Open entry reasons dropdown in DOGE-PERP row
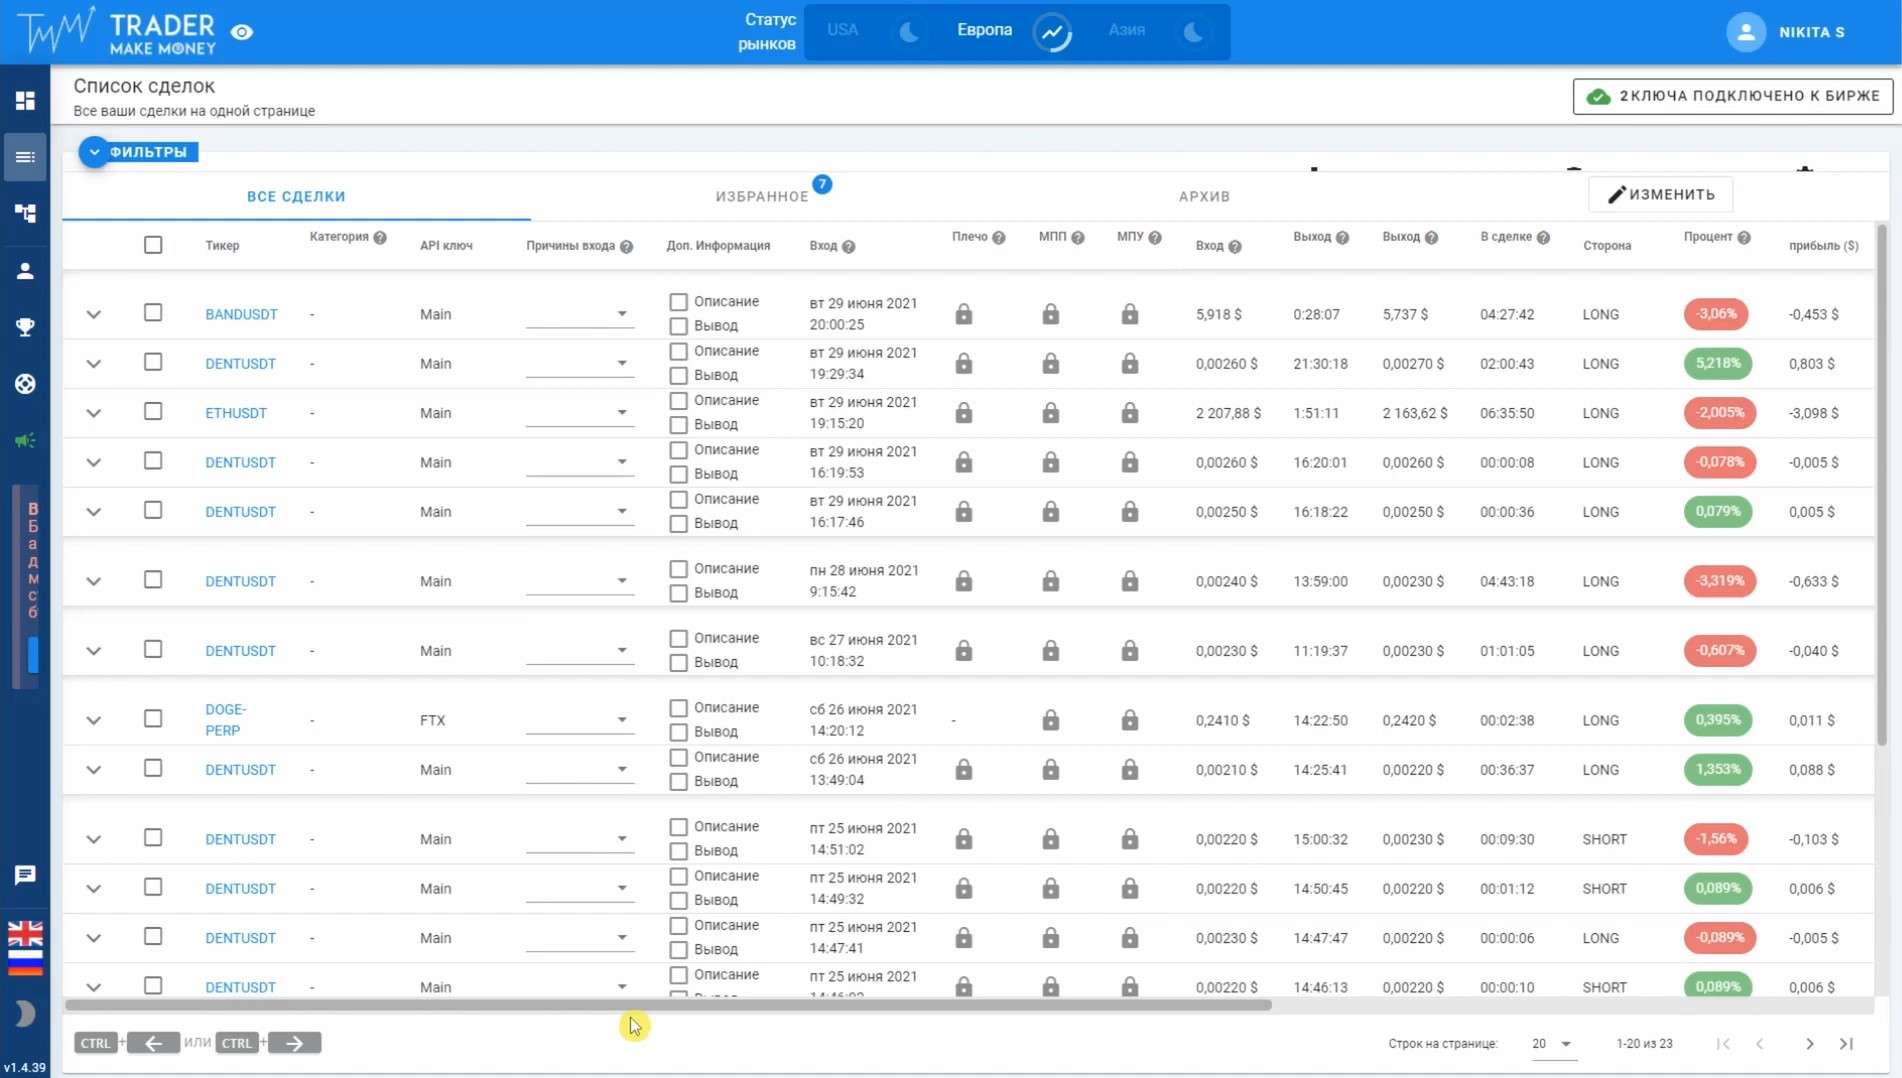Image resolution: width=1902 pixels, height=1078 pixels. click(580, 720)
